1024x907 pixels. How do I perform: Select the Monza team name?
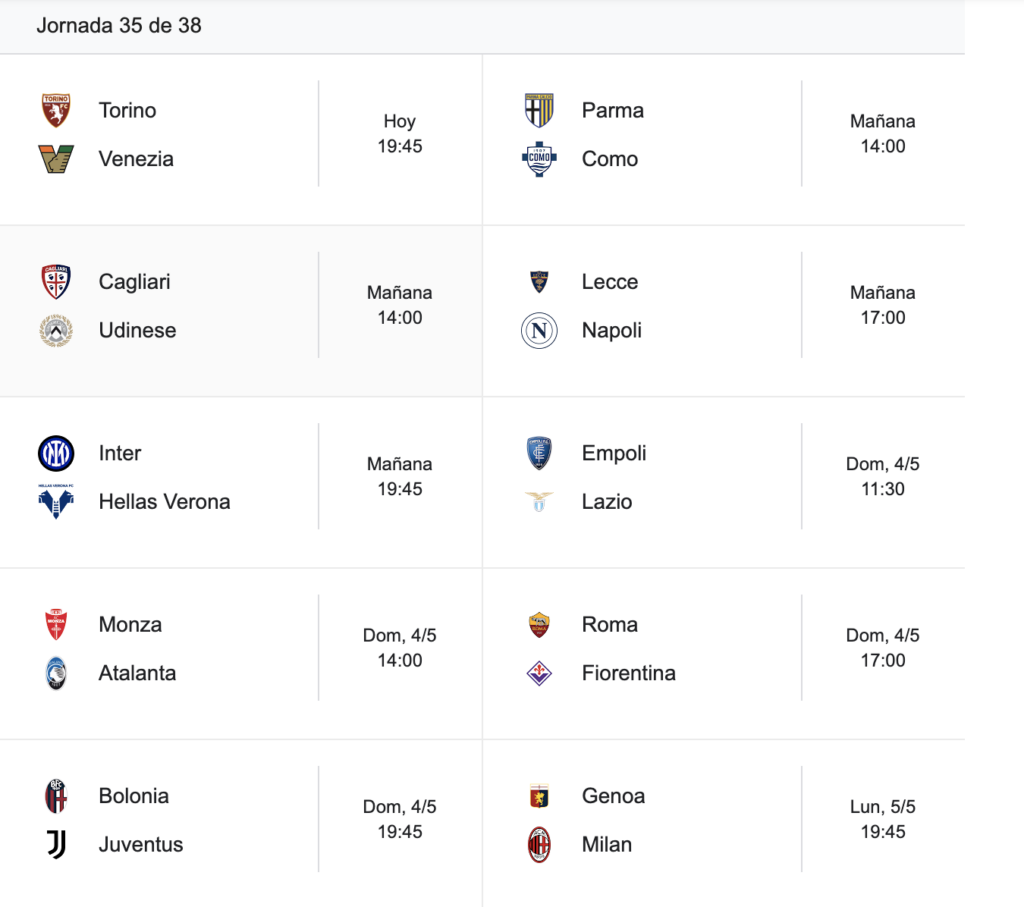pos(130,624)
